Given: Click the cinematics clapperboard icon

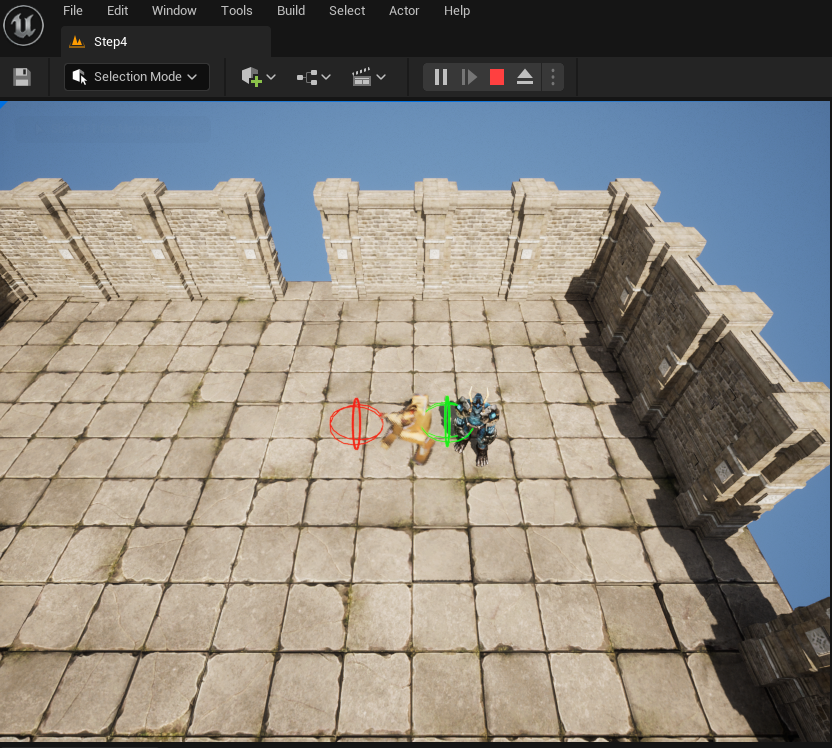Looking at the screenshot, I should (x=361, y=77).
